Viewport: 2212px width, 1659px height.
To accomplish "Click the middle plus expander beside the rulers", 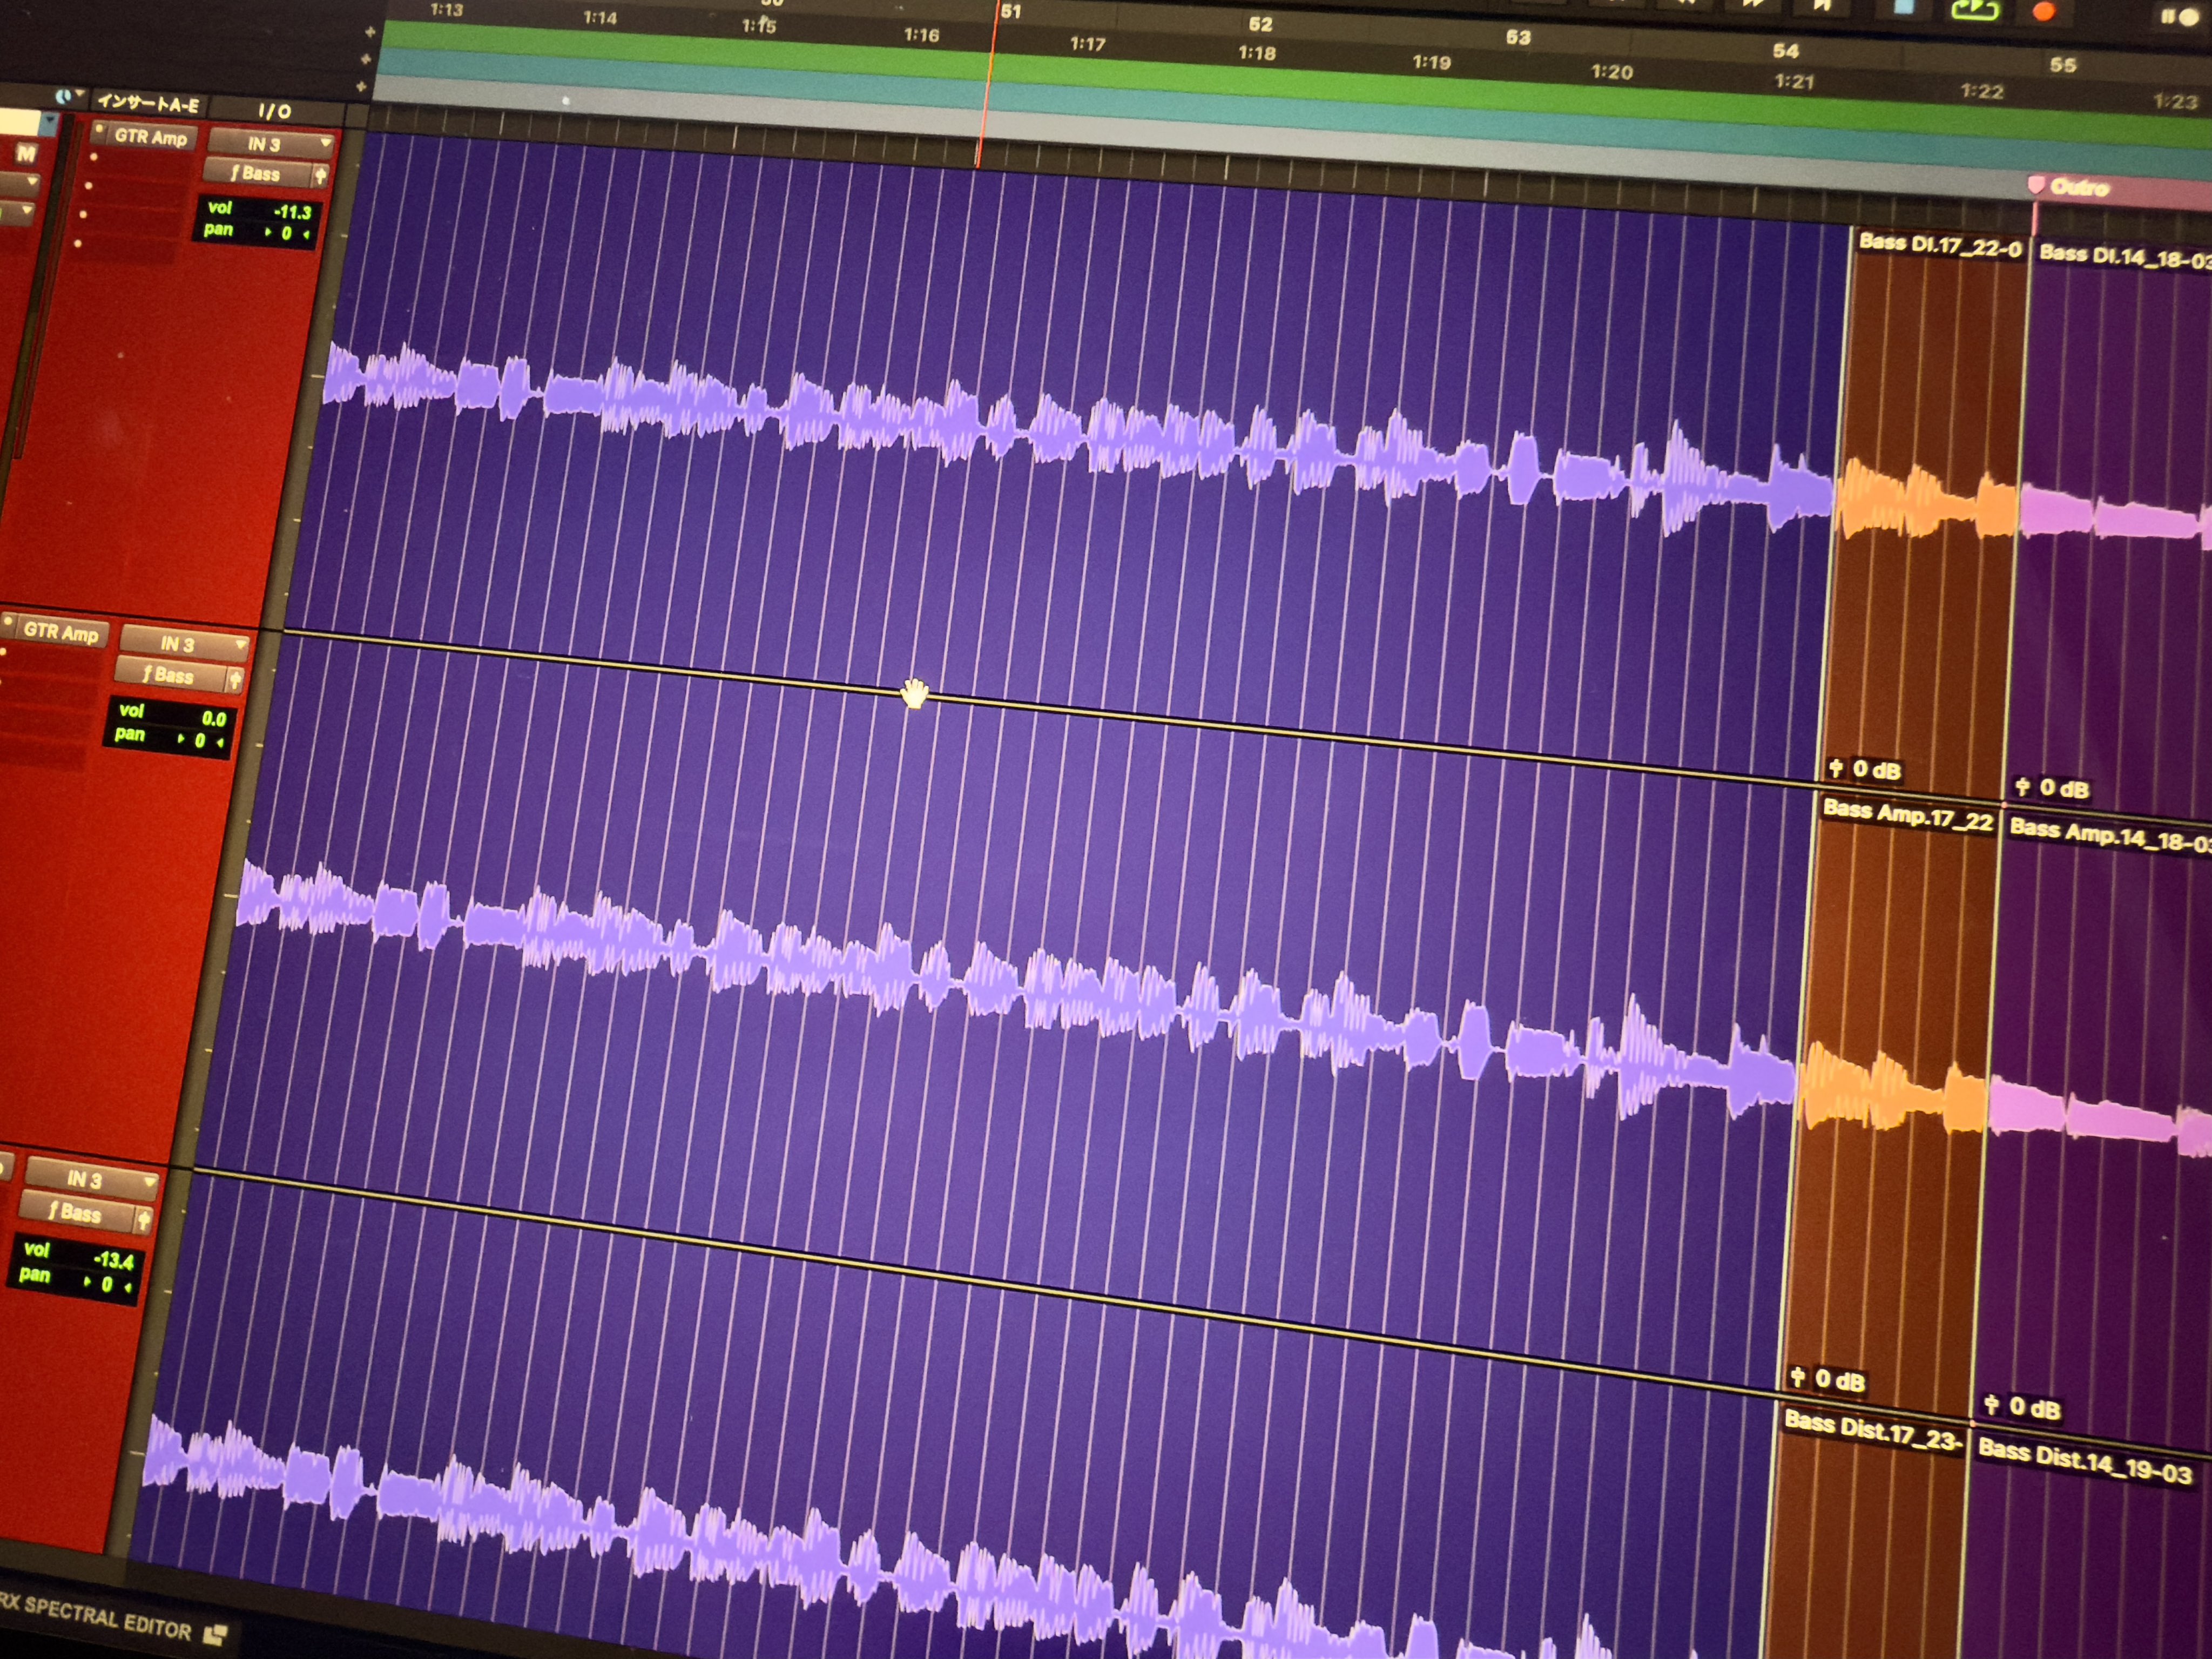I will coord(366,60).
